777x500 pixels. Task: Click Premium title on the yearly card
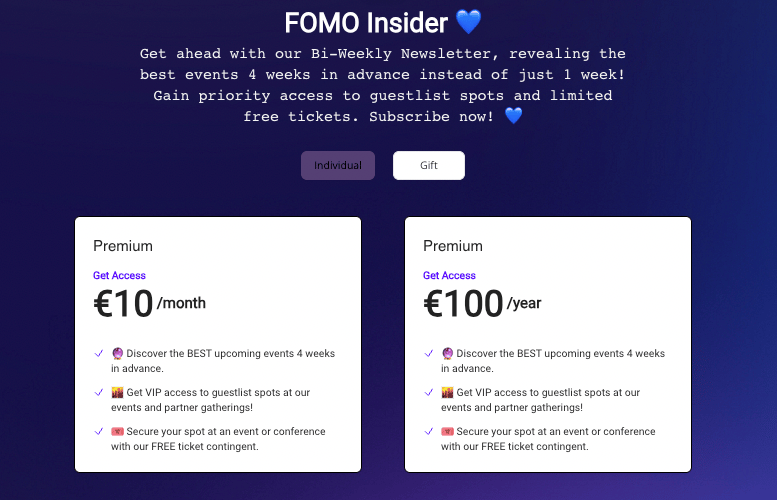[x=453, y=246]
